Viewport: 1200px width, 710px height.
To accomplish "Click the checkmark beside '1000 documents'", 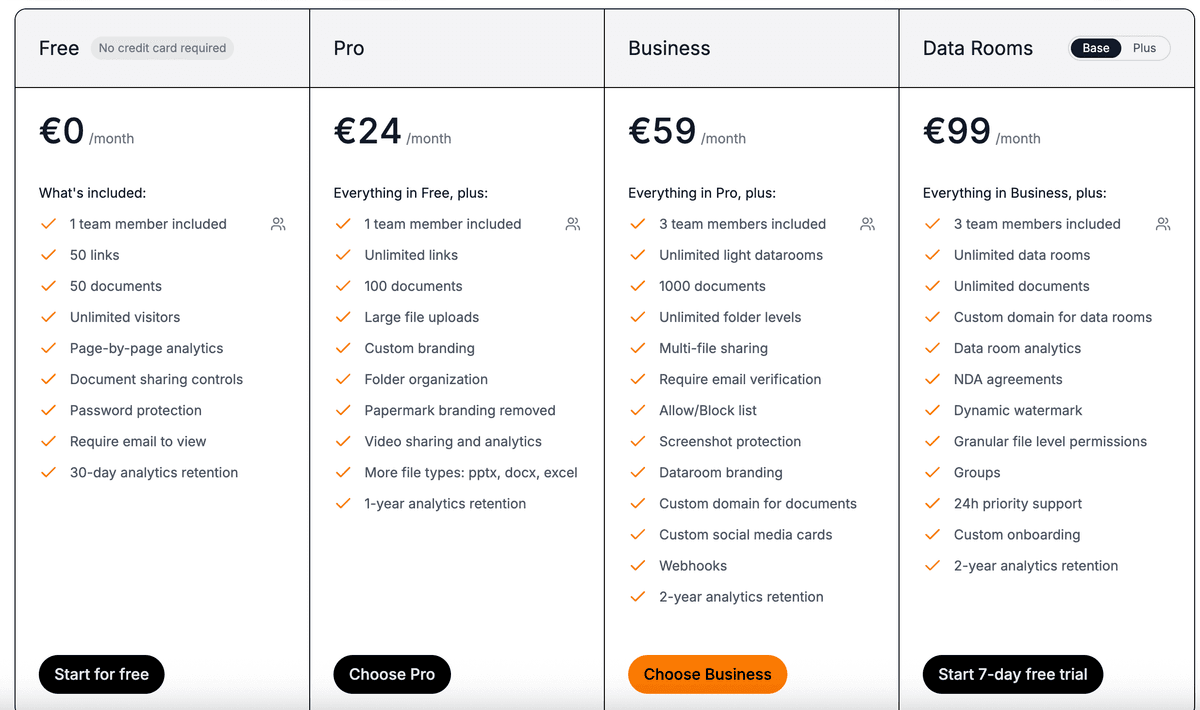I will point(638,286).
